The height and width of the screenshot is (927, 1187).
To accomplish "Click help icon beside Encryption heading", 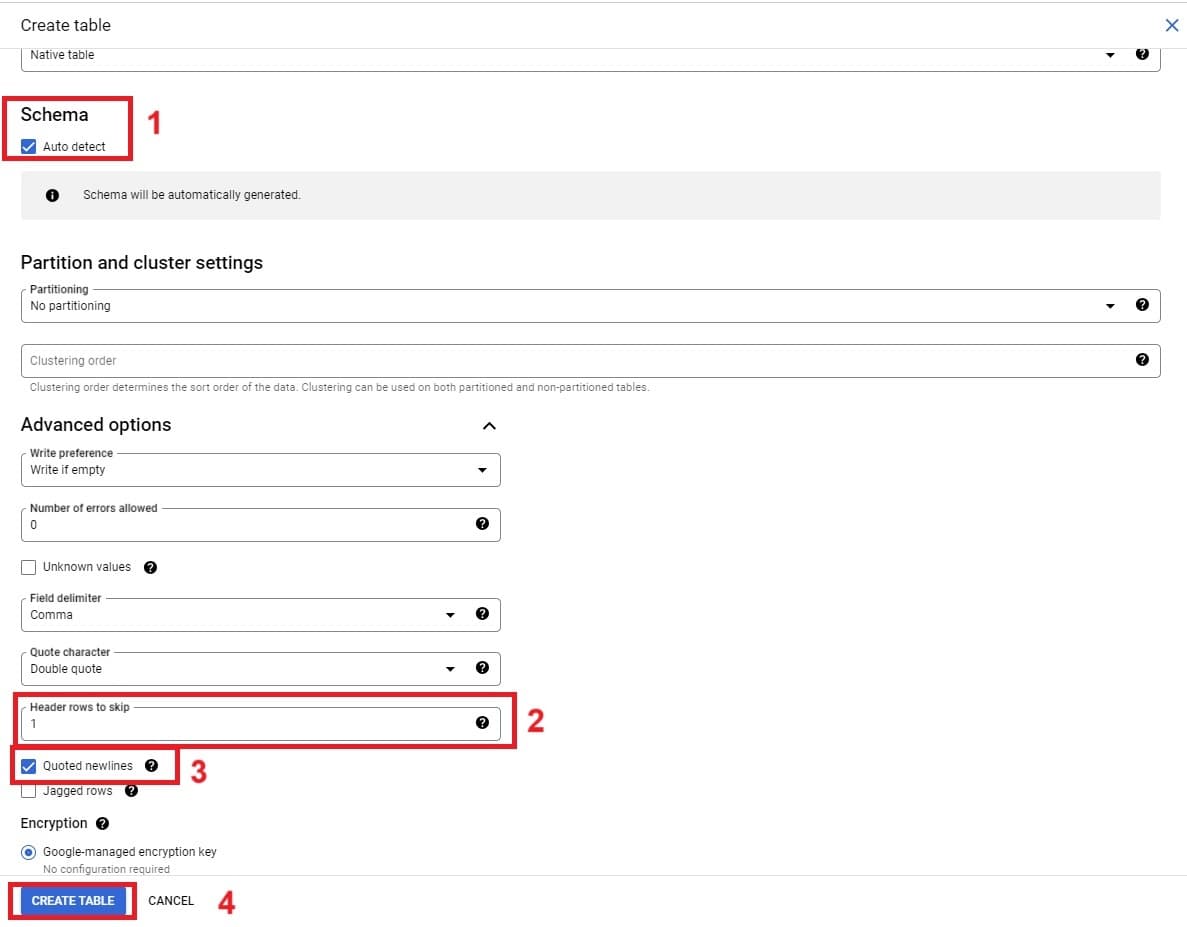I will coord(102,824).
